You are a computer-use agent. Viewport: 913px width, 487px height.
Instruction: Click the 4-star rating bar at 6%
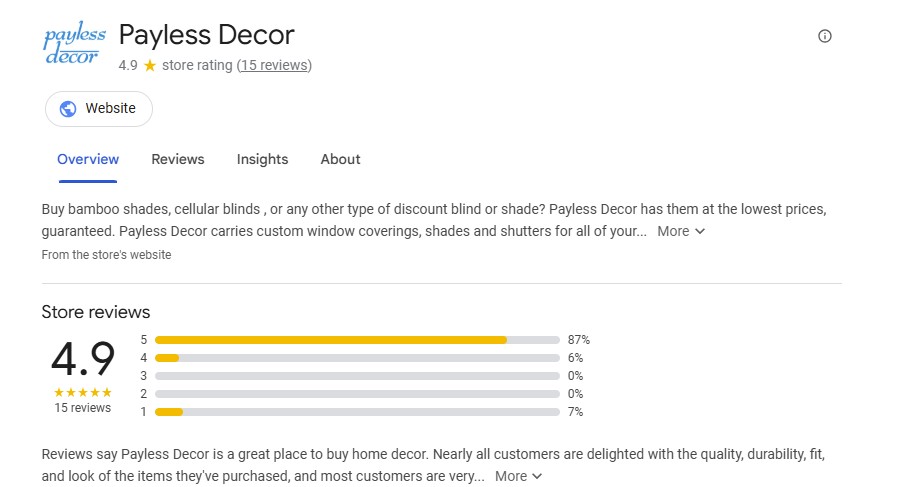tap(357, 358)
